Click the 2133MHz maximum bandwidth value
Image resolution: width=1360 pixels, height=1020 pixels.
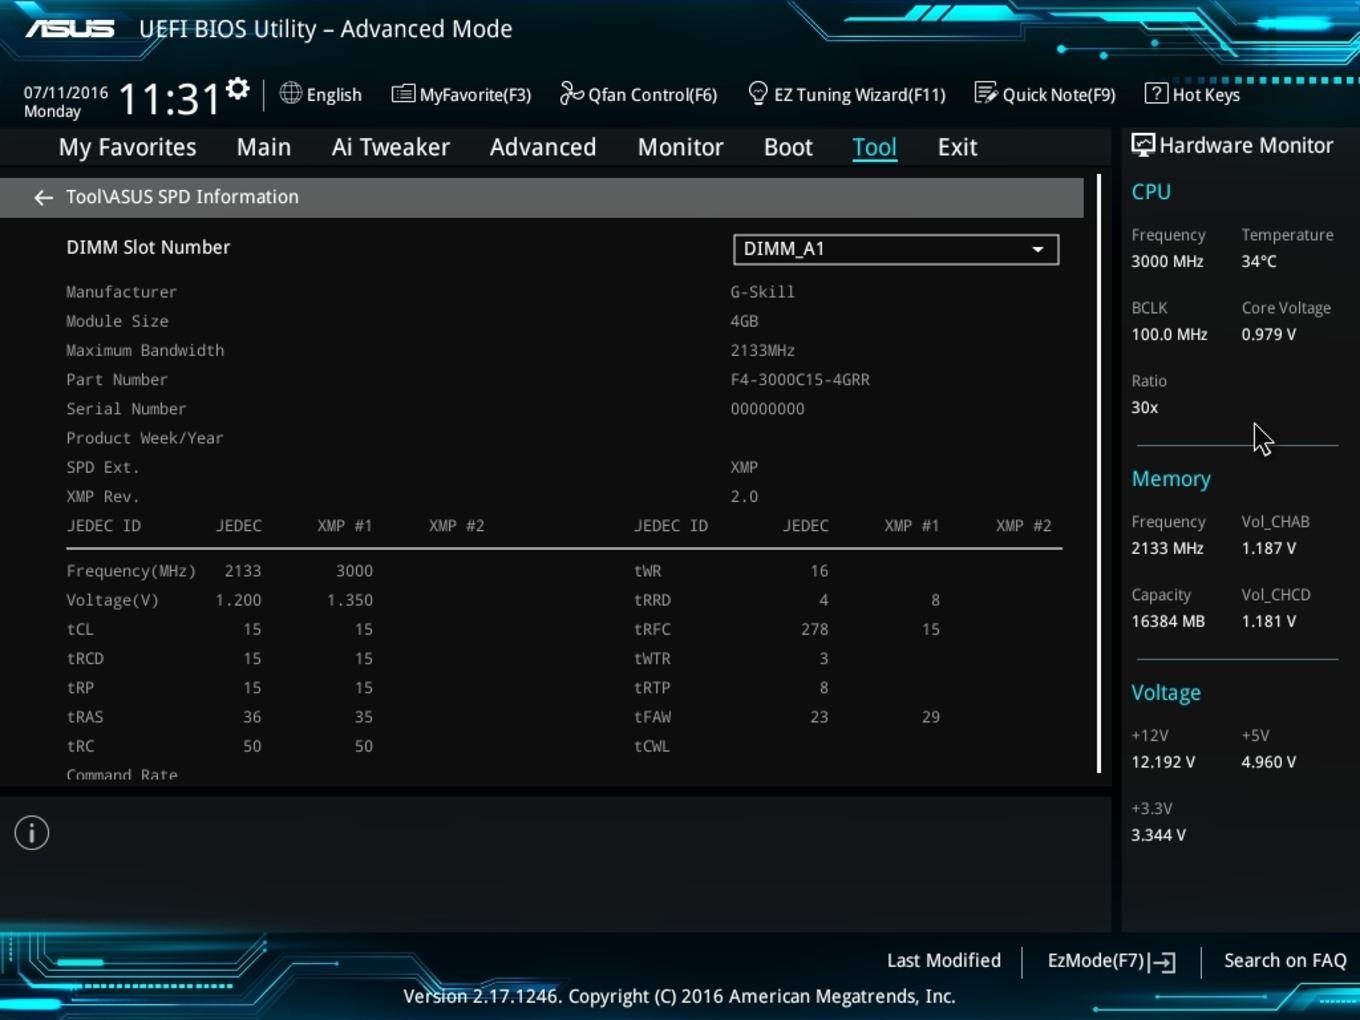762,351
